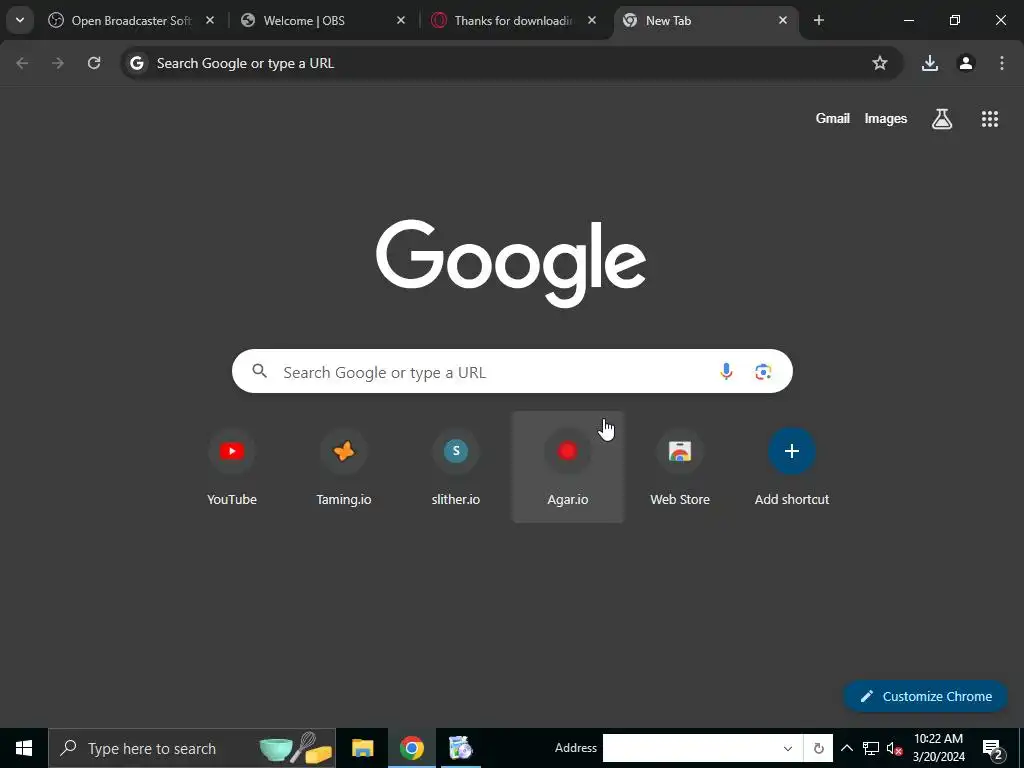The image size is (1024, 768).
Task: Open the notification center icon
Action: click(992, 748)
